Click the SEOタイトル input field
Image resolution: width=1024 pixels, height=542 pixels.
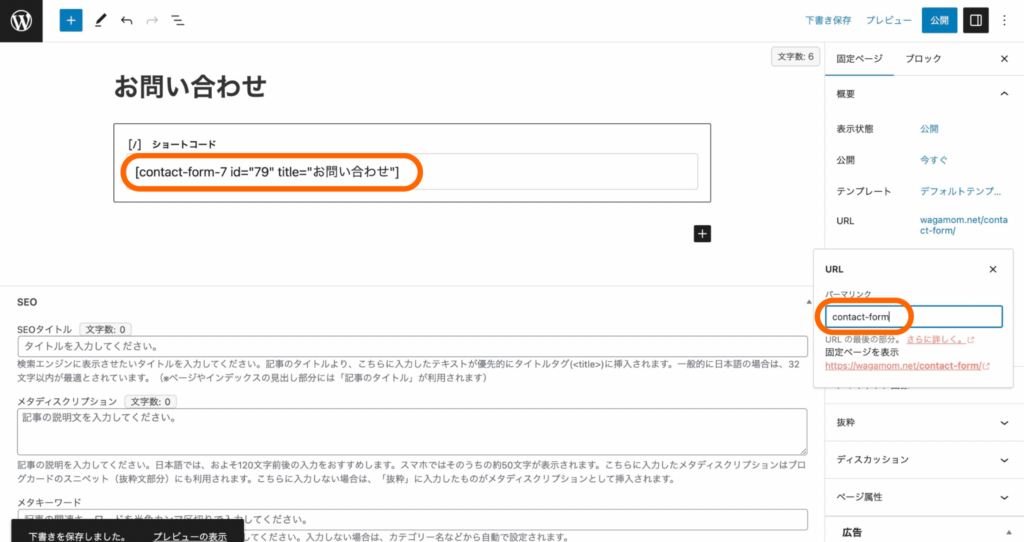point(412,346)
